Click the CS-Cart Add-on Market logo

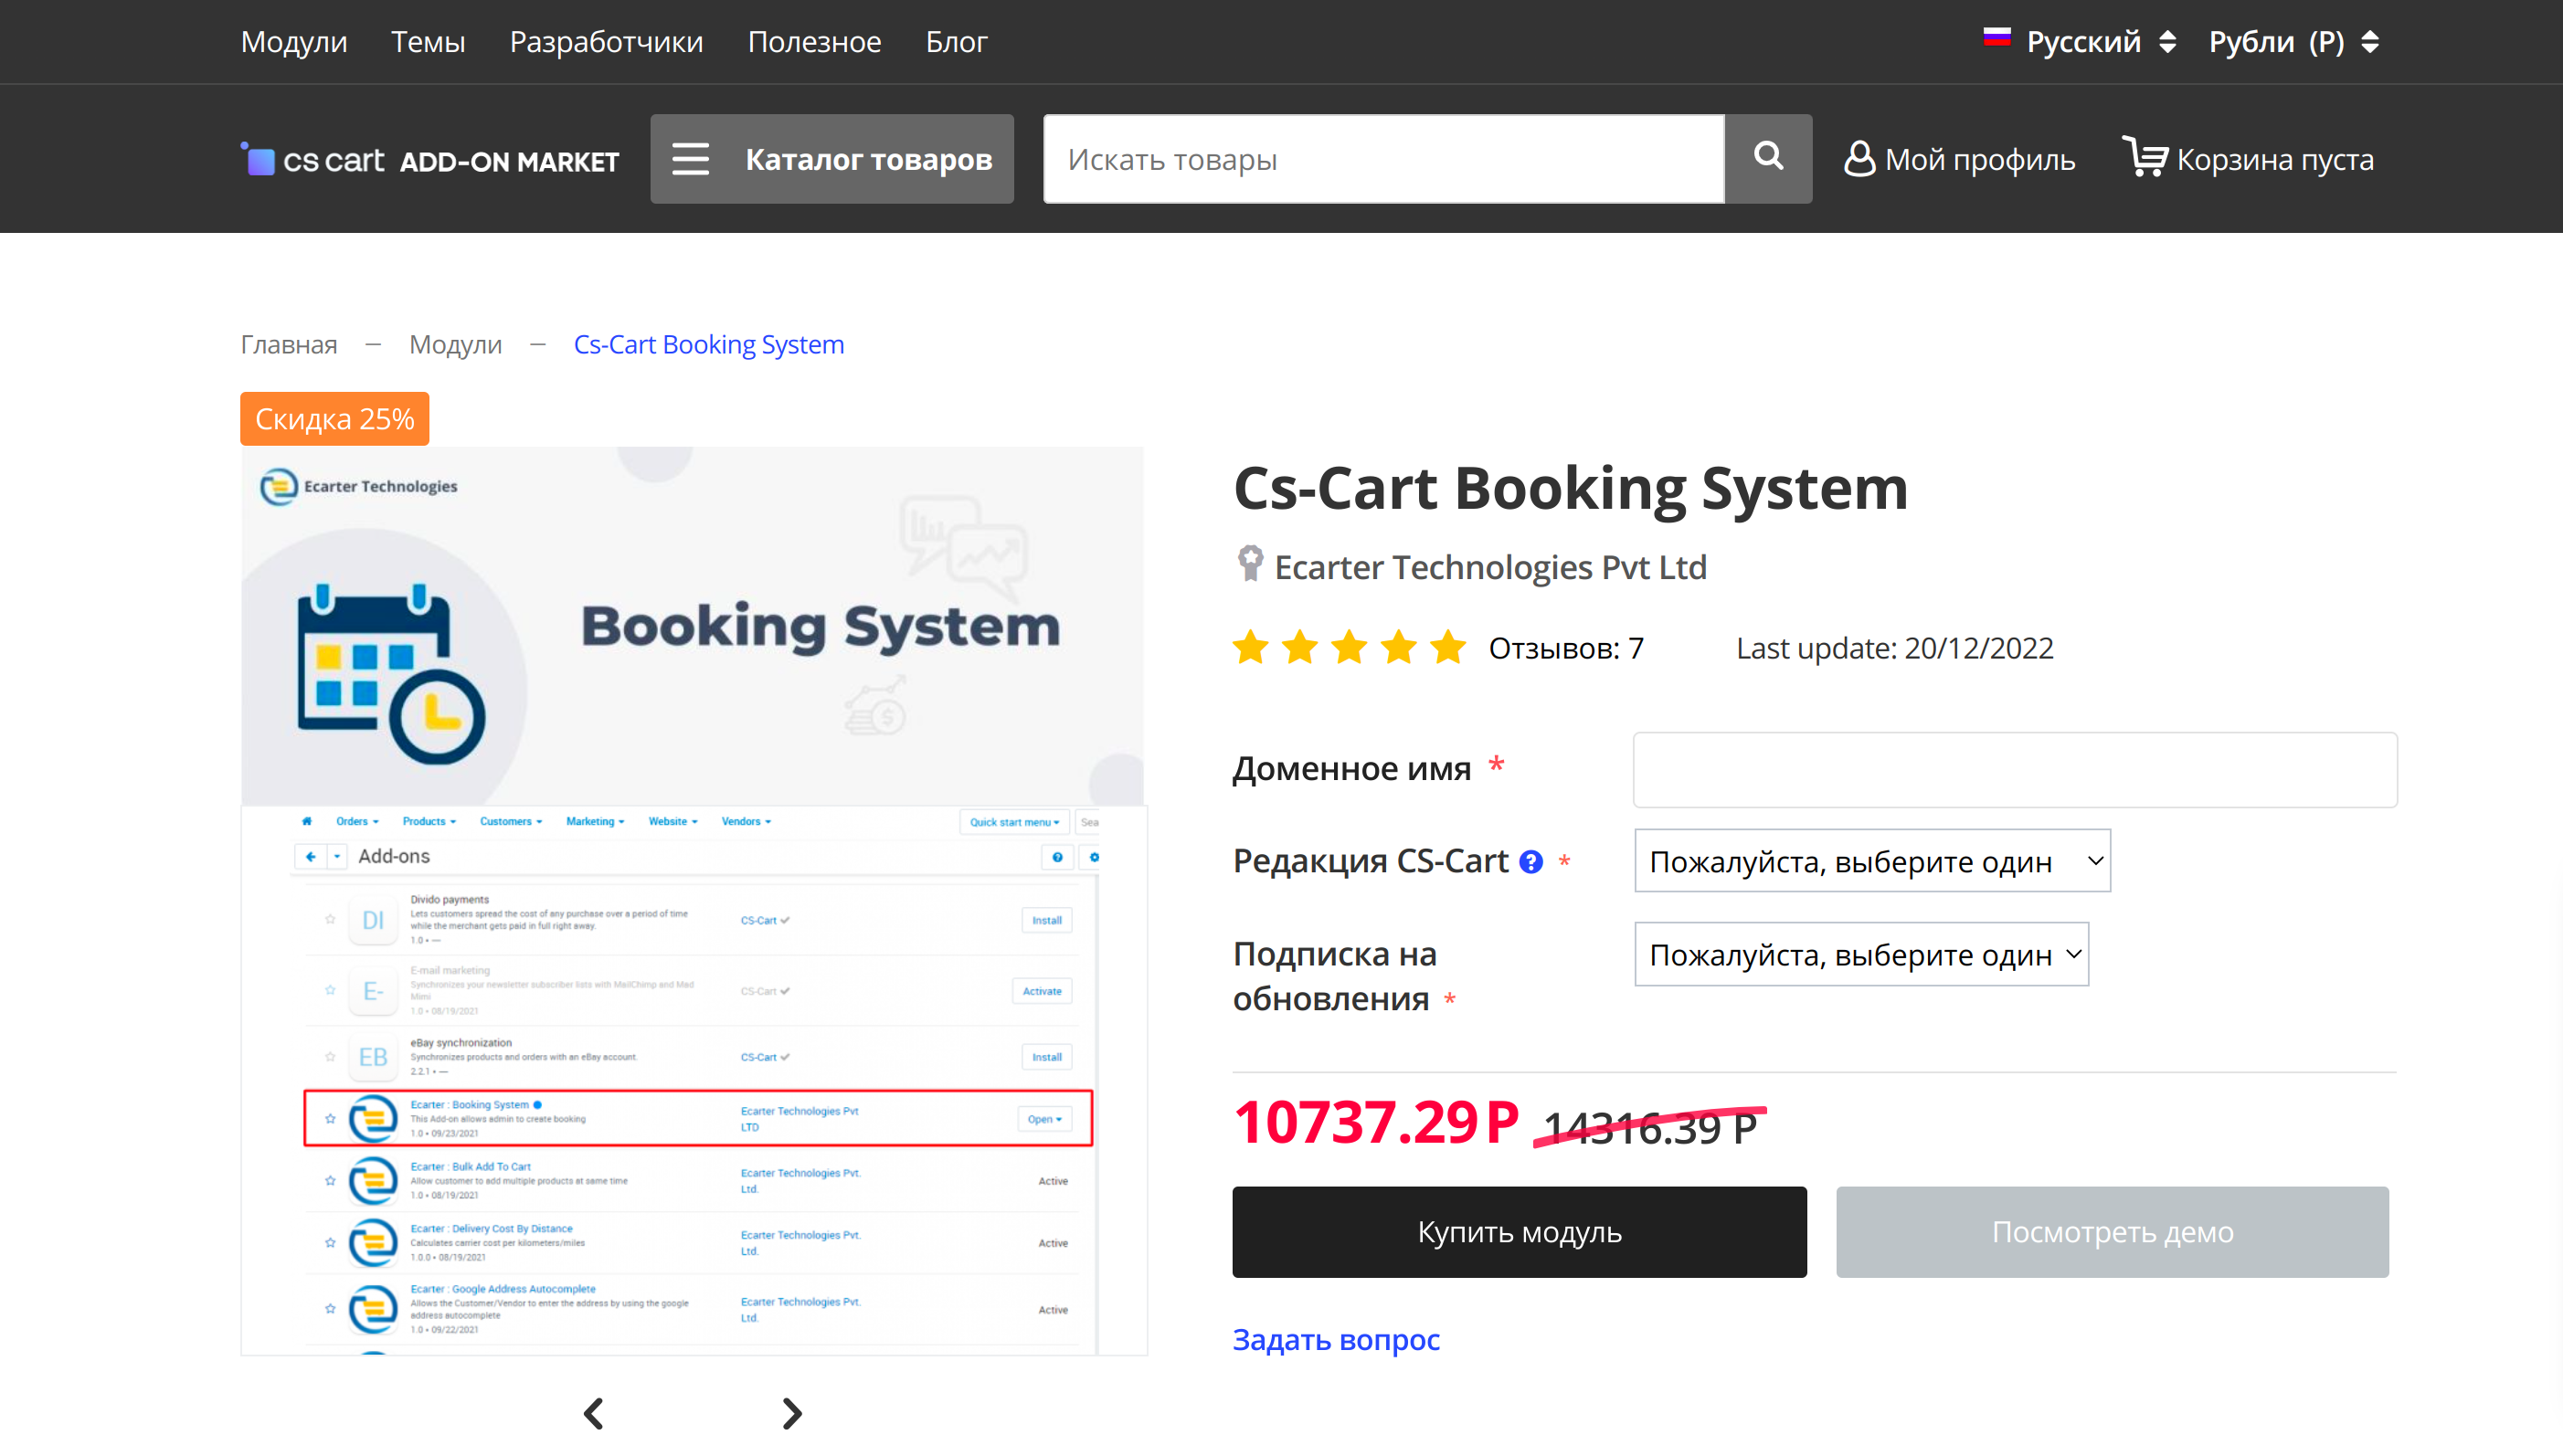click(x=430, y=160)
